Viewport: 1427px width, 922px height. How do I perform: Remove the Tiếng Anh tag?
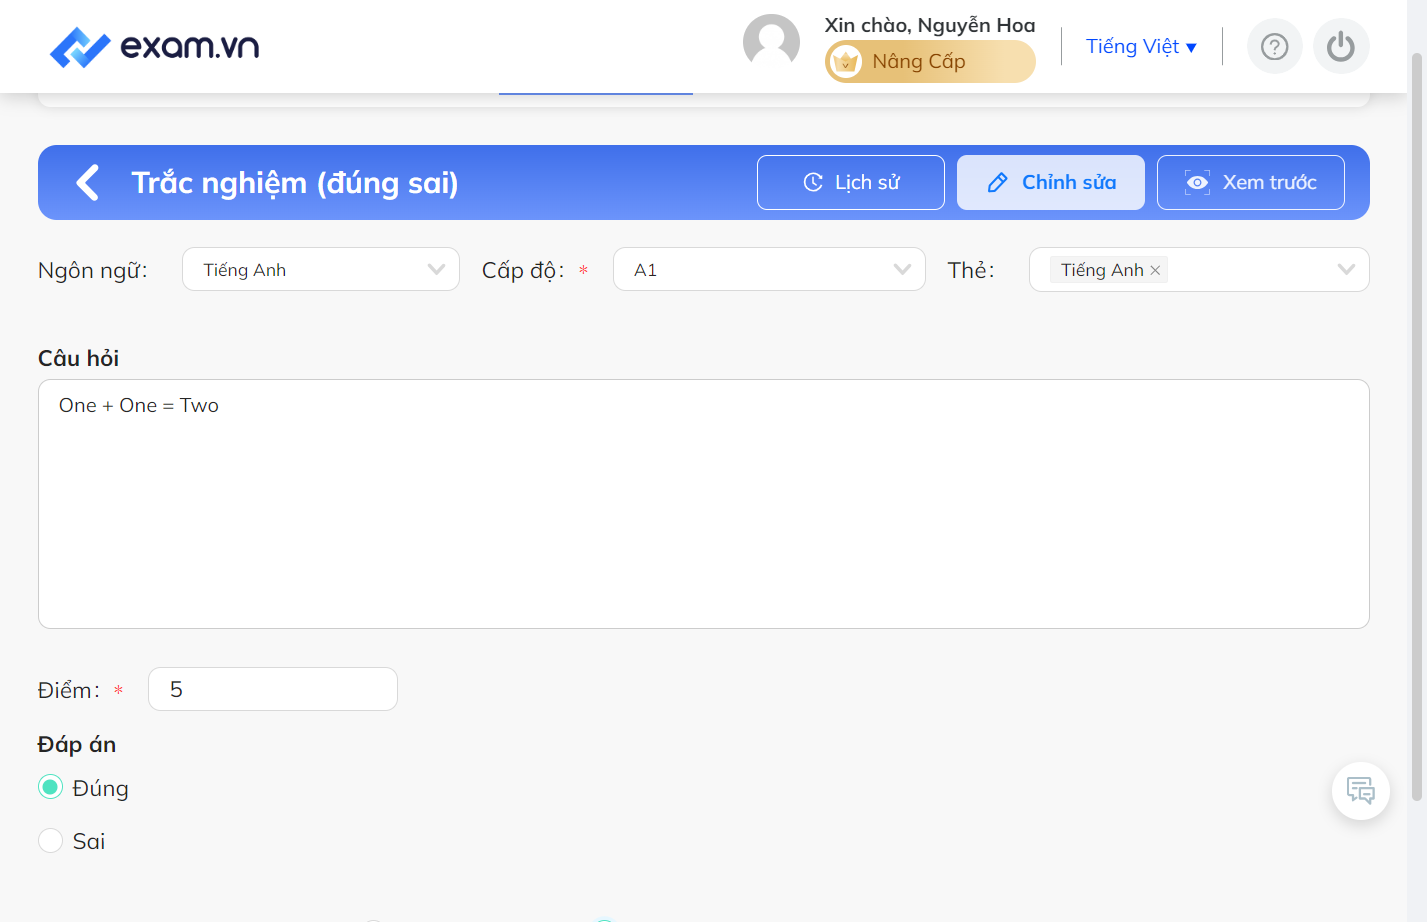(x=1156, y=270)
